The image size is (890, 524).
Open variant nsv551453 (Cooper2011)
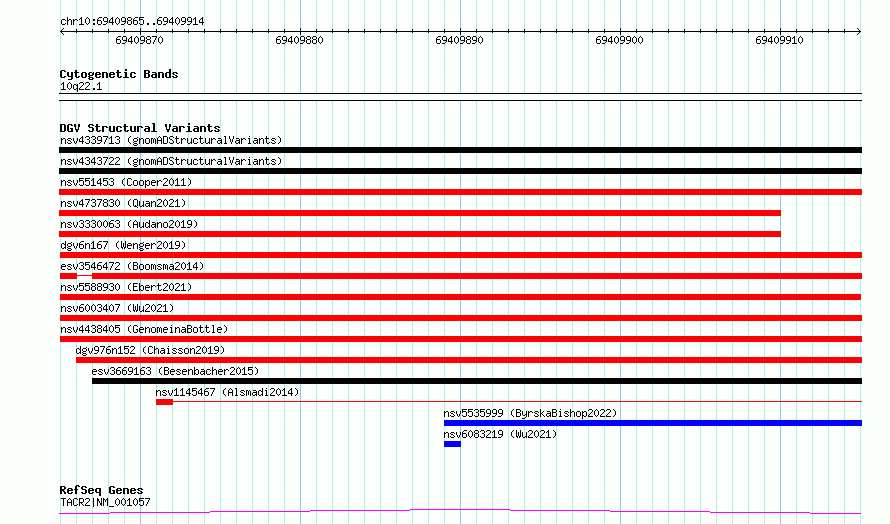[126, 182]
